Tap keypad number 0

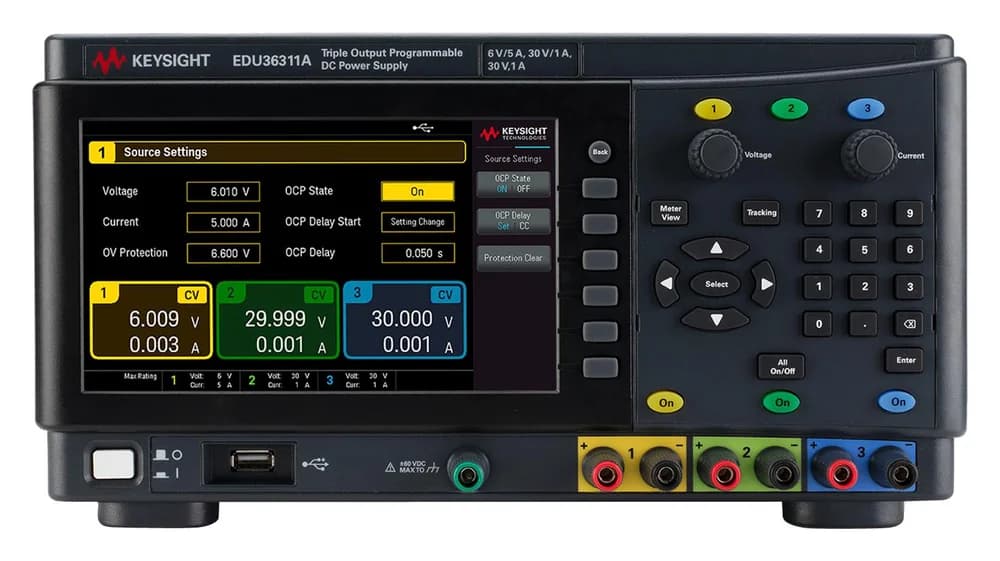(818, 324)
